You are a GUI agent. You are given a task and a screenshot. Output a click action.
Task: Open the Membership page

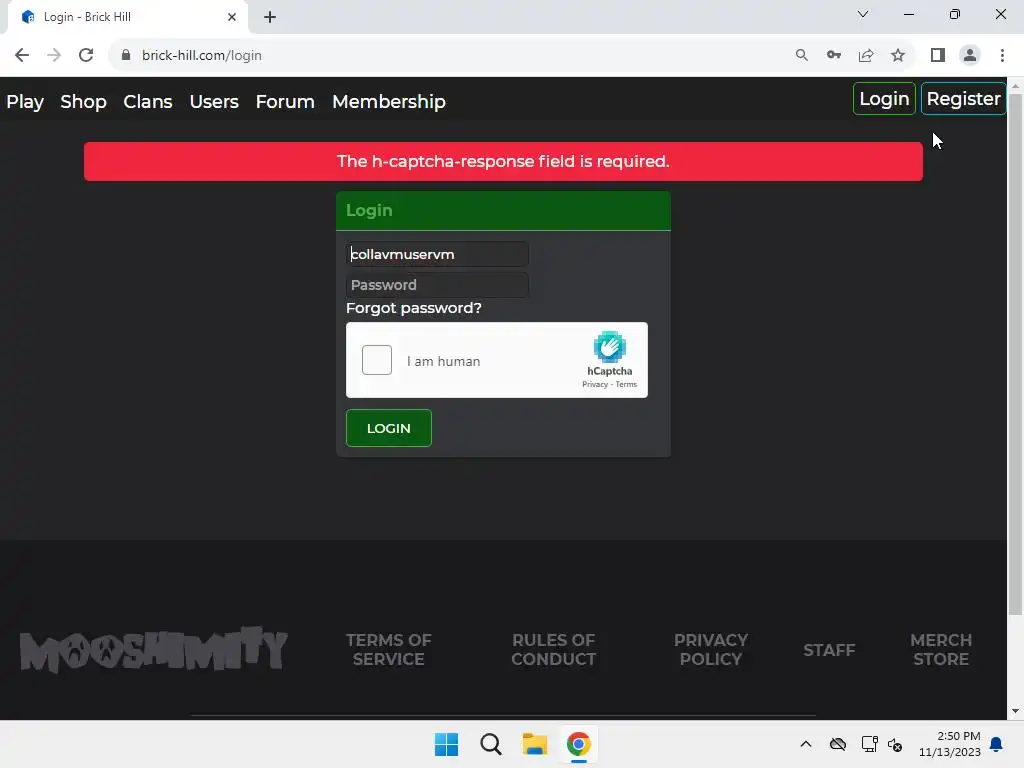click(389, 102)
